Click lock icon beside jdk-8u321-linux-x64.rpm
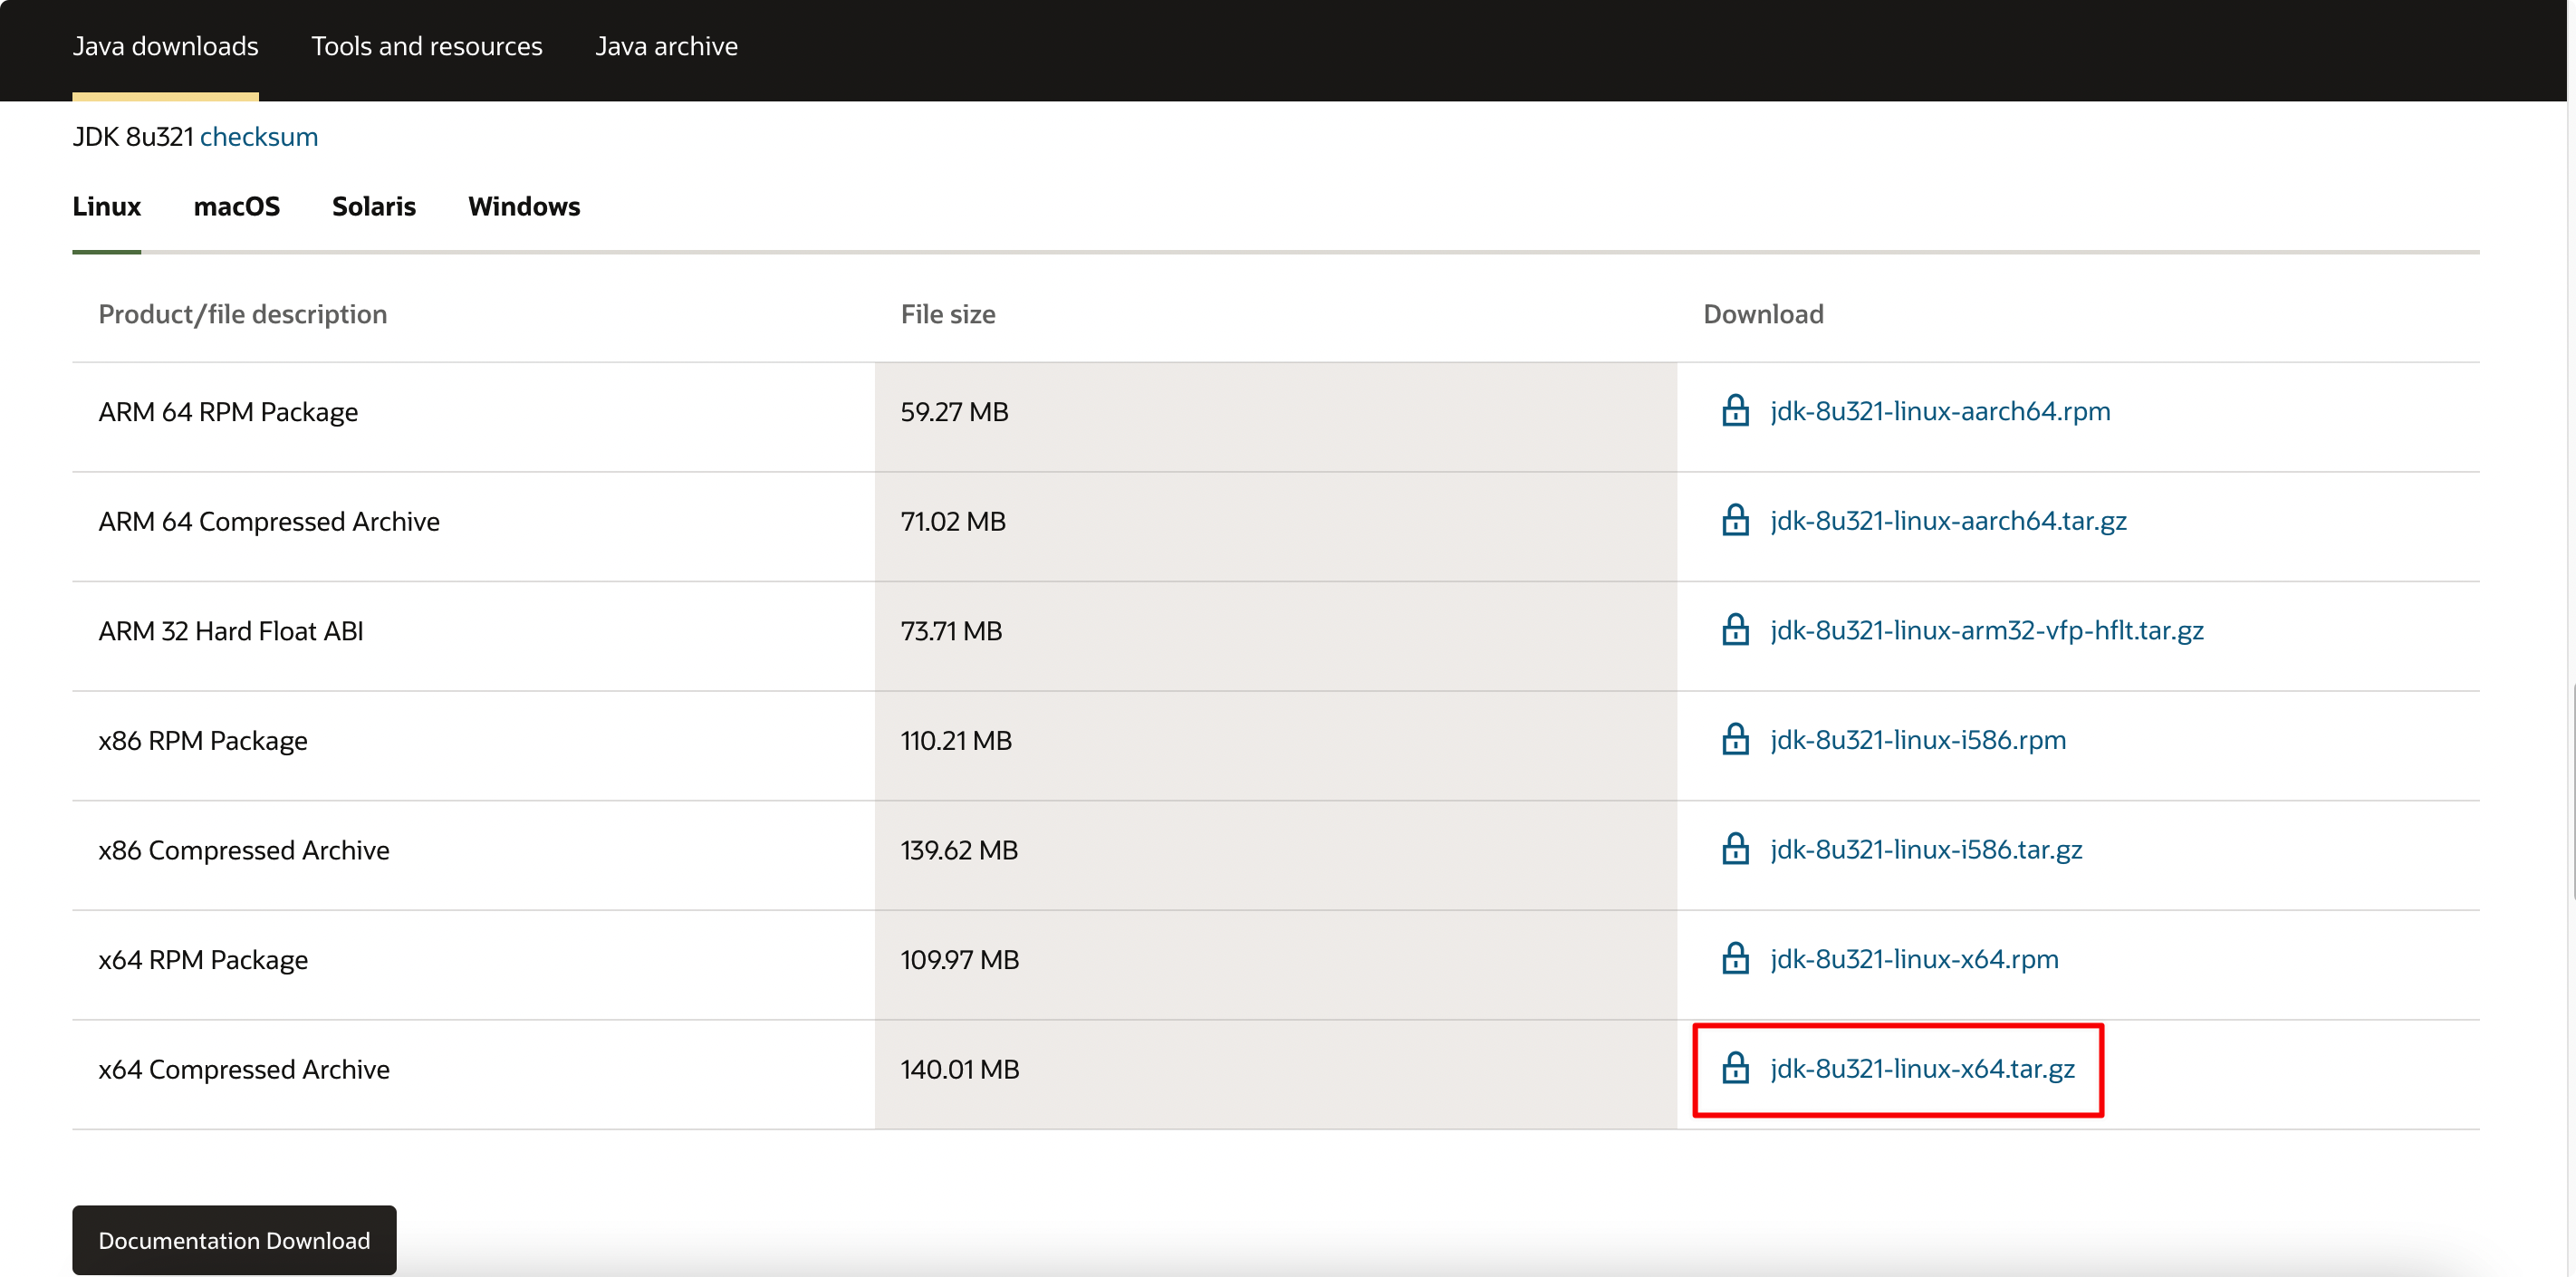This screenshot has width=2576, height=1277. pos(1735,958)
